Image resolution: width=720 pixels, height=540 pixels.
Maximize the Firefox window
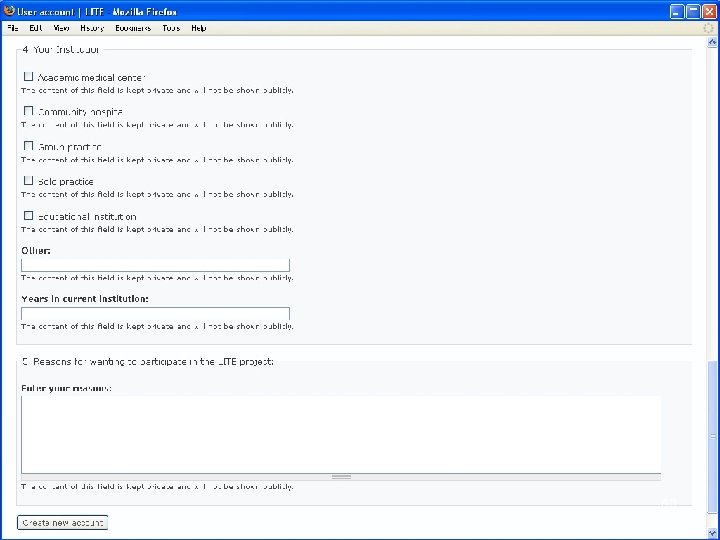(693, 12)
